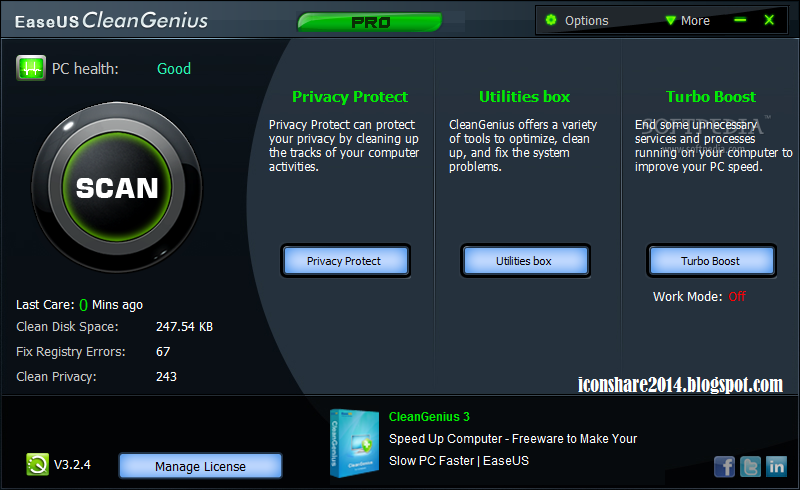Click the green PRO badge

tap(370, 22)
